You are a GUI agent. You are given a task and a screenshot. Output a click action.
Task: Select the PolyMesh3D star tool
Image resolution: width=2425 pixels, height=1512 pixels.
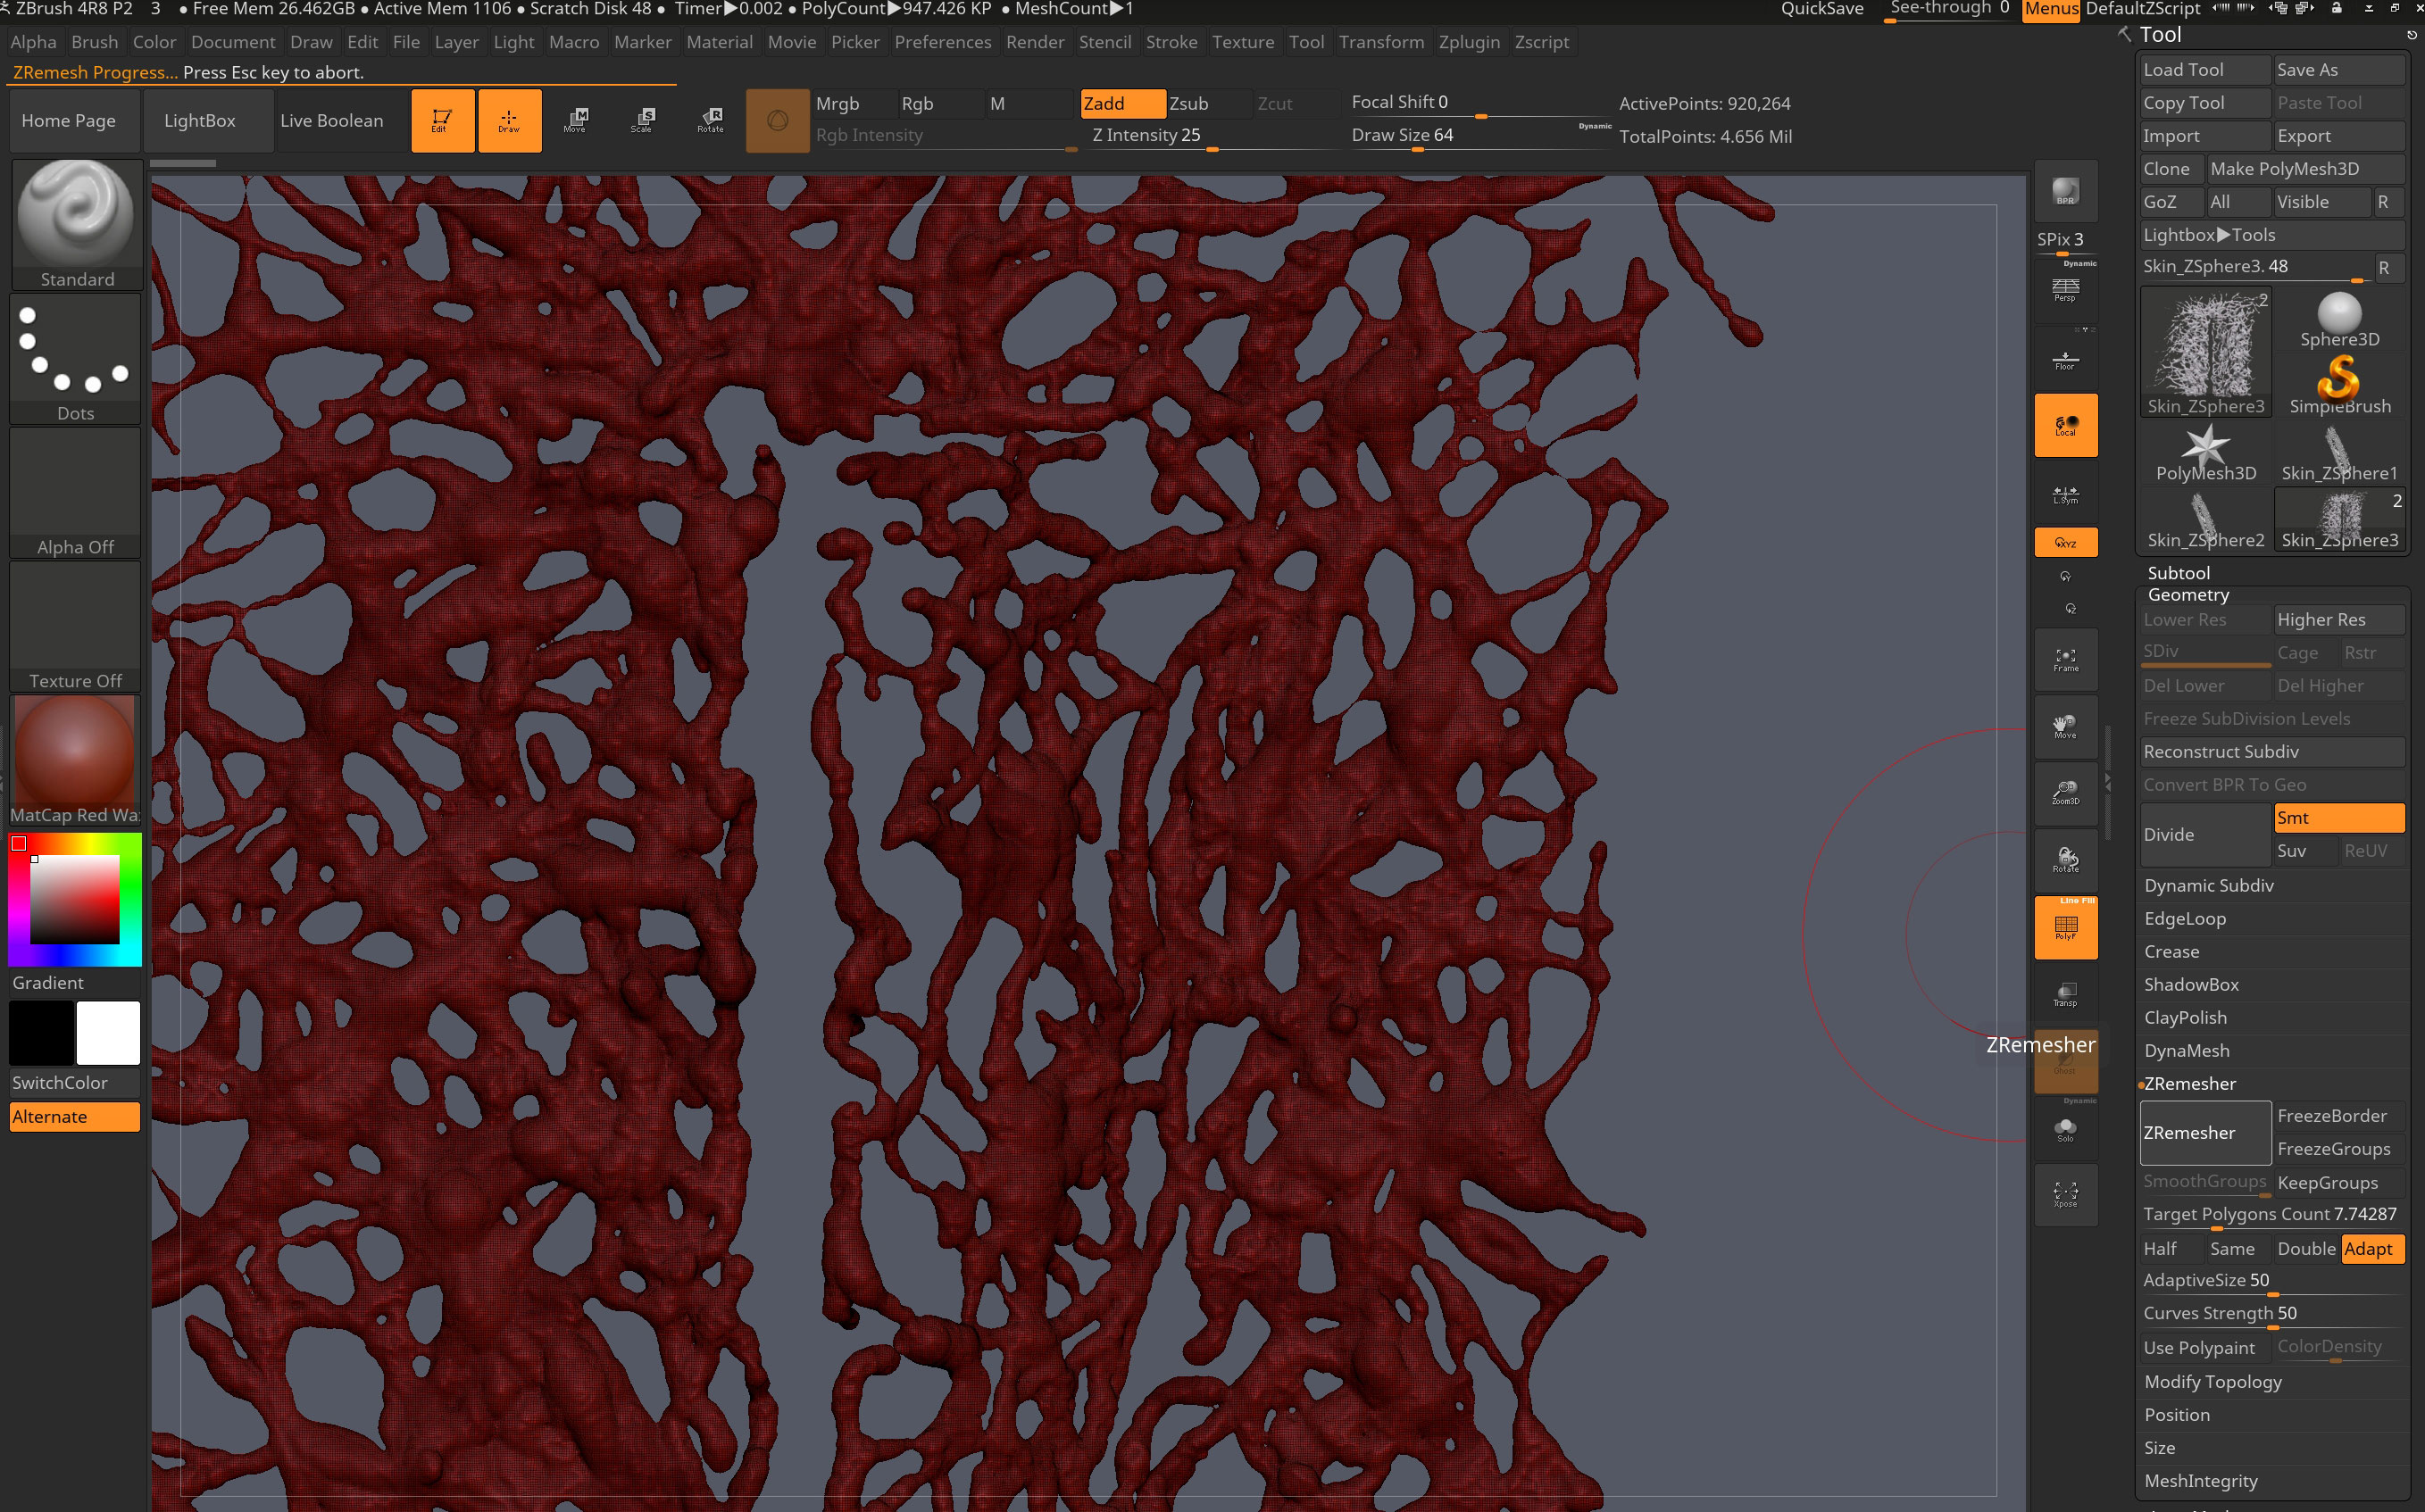pyautogui.click(x=2205, y=451)
